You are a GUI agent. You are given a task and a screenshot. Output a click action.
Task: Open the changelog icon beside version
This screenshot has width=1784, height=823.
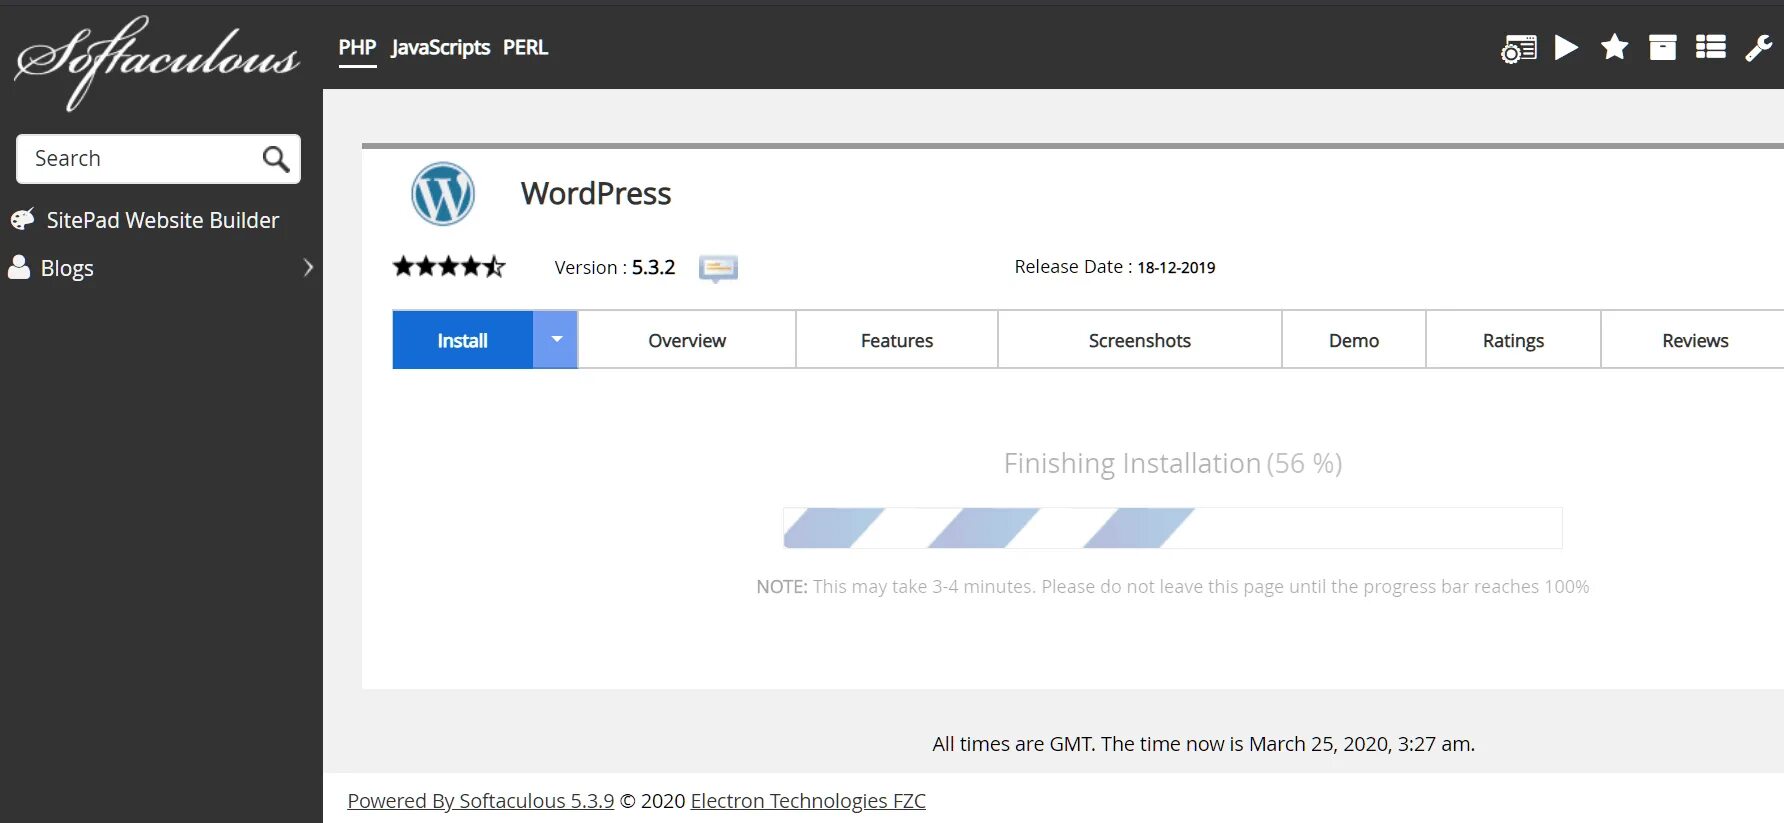click(x=718, y=268)
